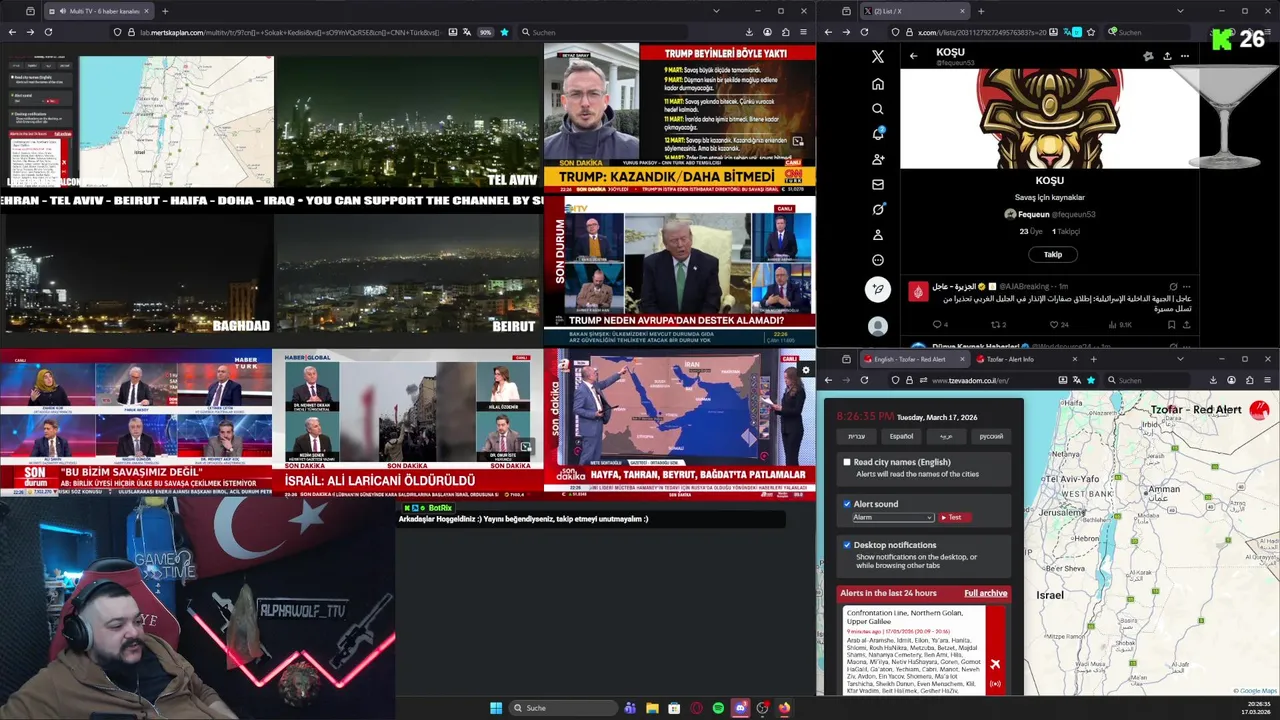This screenshot has height=720, width=1280.
Task: Open Discord from the taskbar
Action: (740, 708)
